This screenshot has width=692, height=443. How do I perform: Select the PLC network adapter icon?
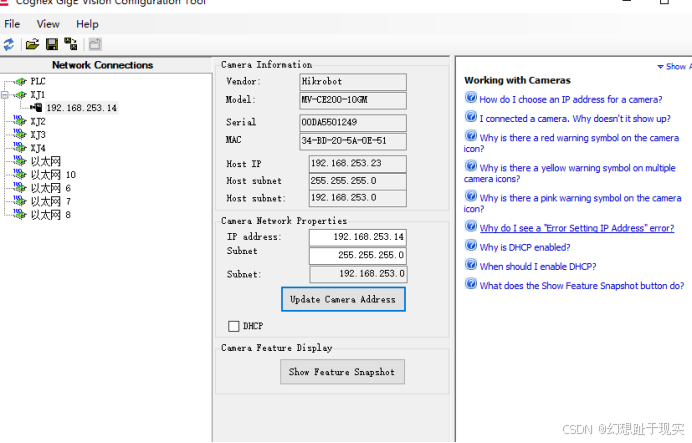(20, 81)
